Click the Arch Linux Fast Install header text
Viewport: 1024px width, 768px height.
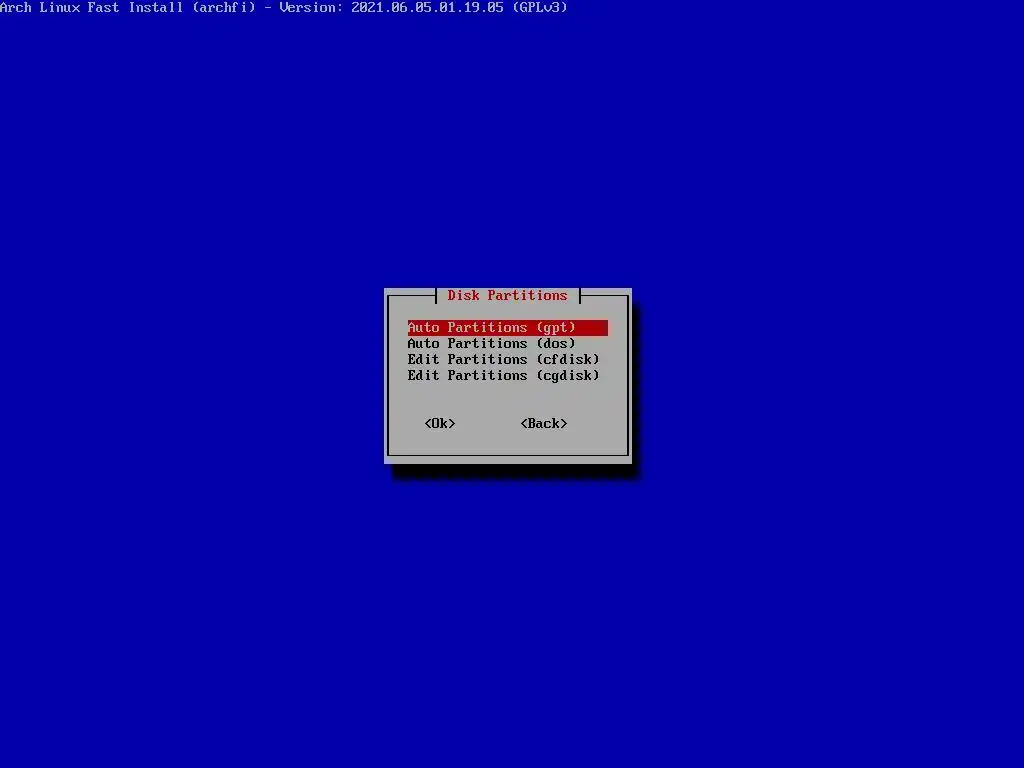(x=283, y=8)
